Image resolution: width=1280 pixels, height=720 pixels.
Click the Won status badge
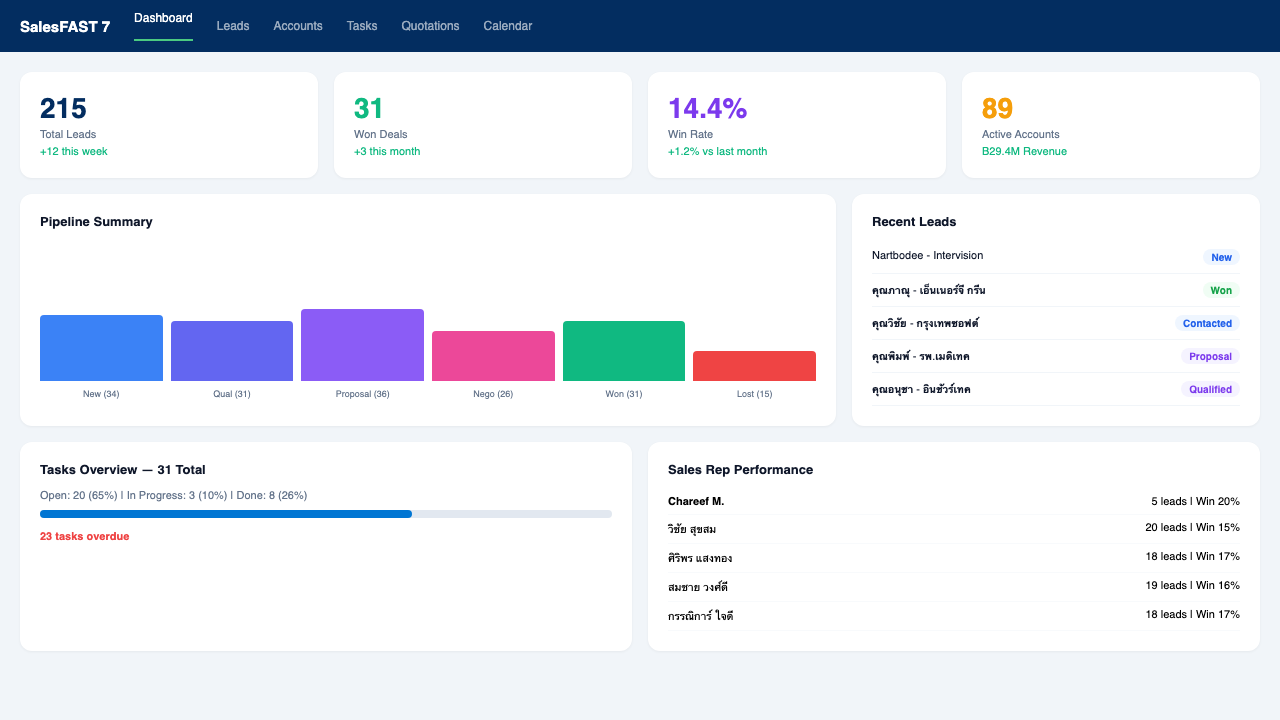point(1221,290)
